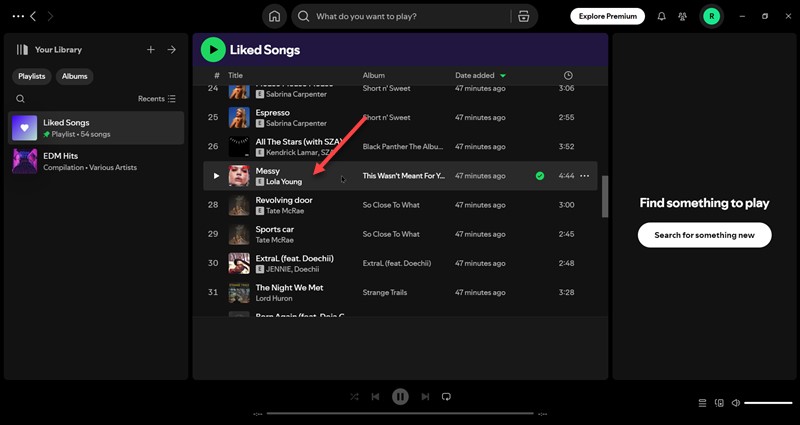
Task: Seek on the playback progress bar
Action: click(x=400, y=413)
